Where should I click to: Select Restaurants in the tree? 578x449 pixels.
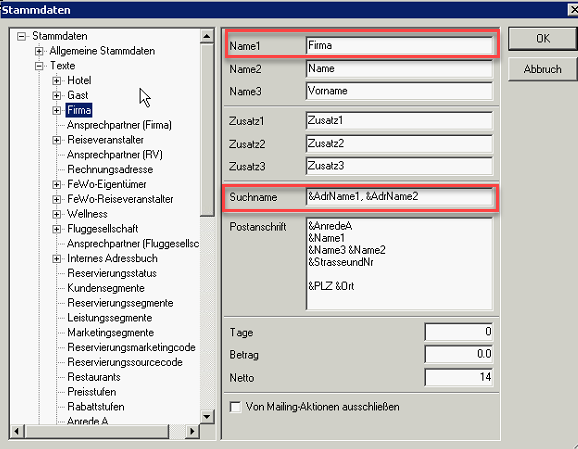coord(94,377)
